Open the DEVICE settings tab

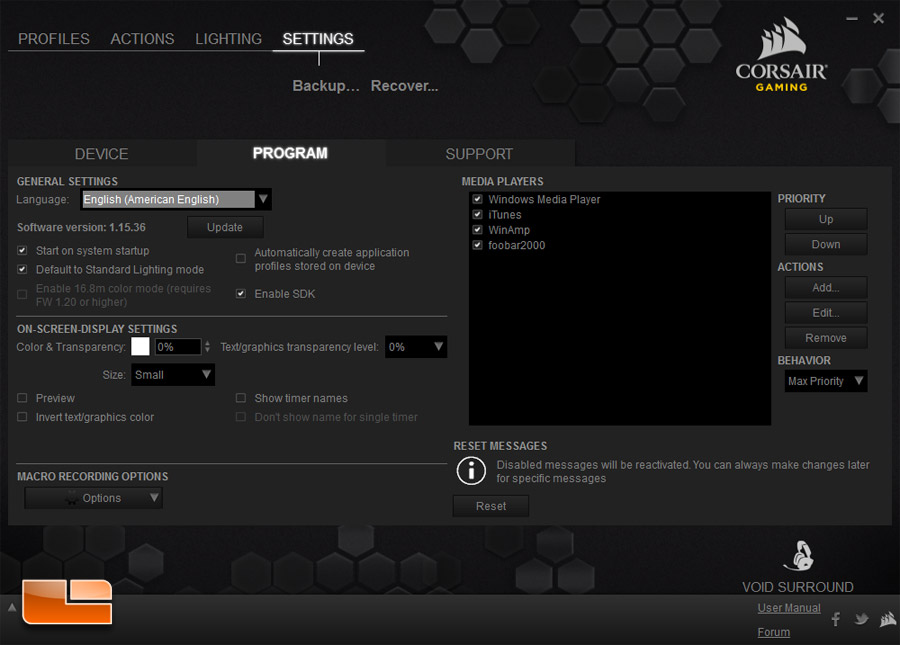click(102, 154)
